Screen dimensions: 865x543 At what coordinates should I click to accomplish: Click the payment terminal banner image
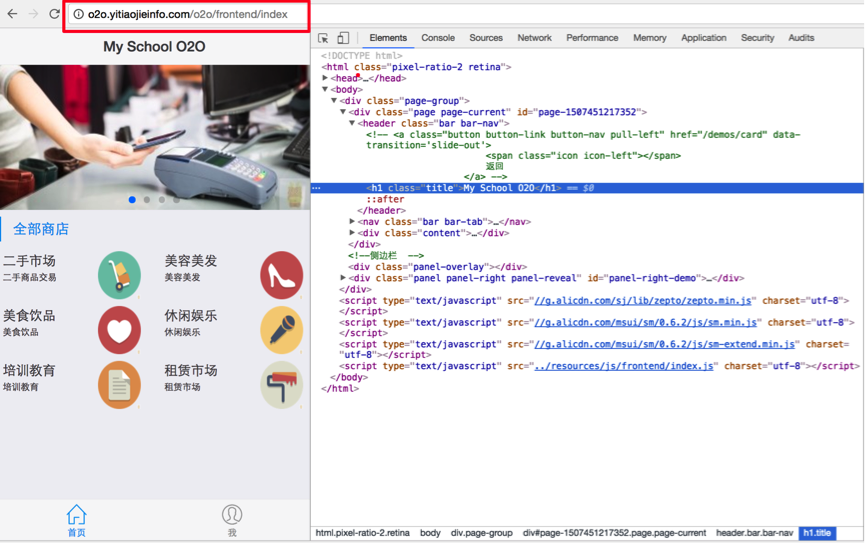pyautogui.click(x=155, y=137)
